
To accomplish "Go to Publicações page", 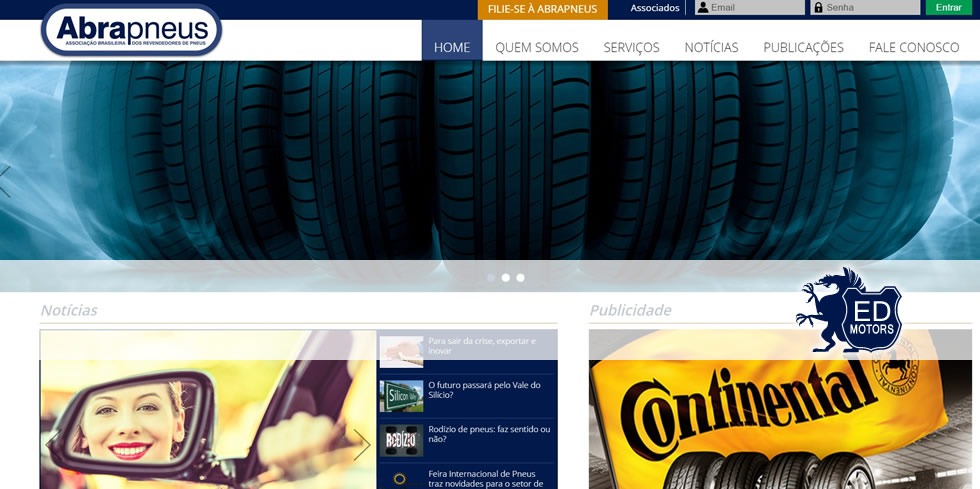I will coord(803,47).
